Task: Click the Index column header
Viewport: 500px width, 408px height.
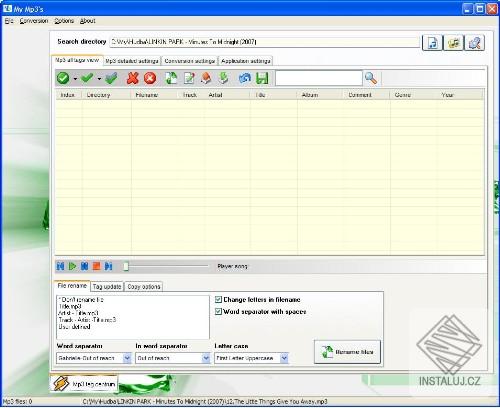Action: click(68, 95)
